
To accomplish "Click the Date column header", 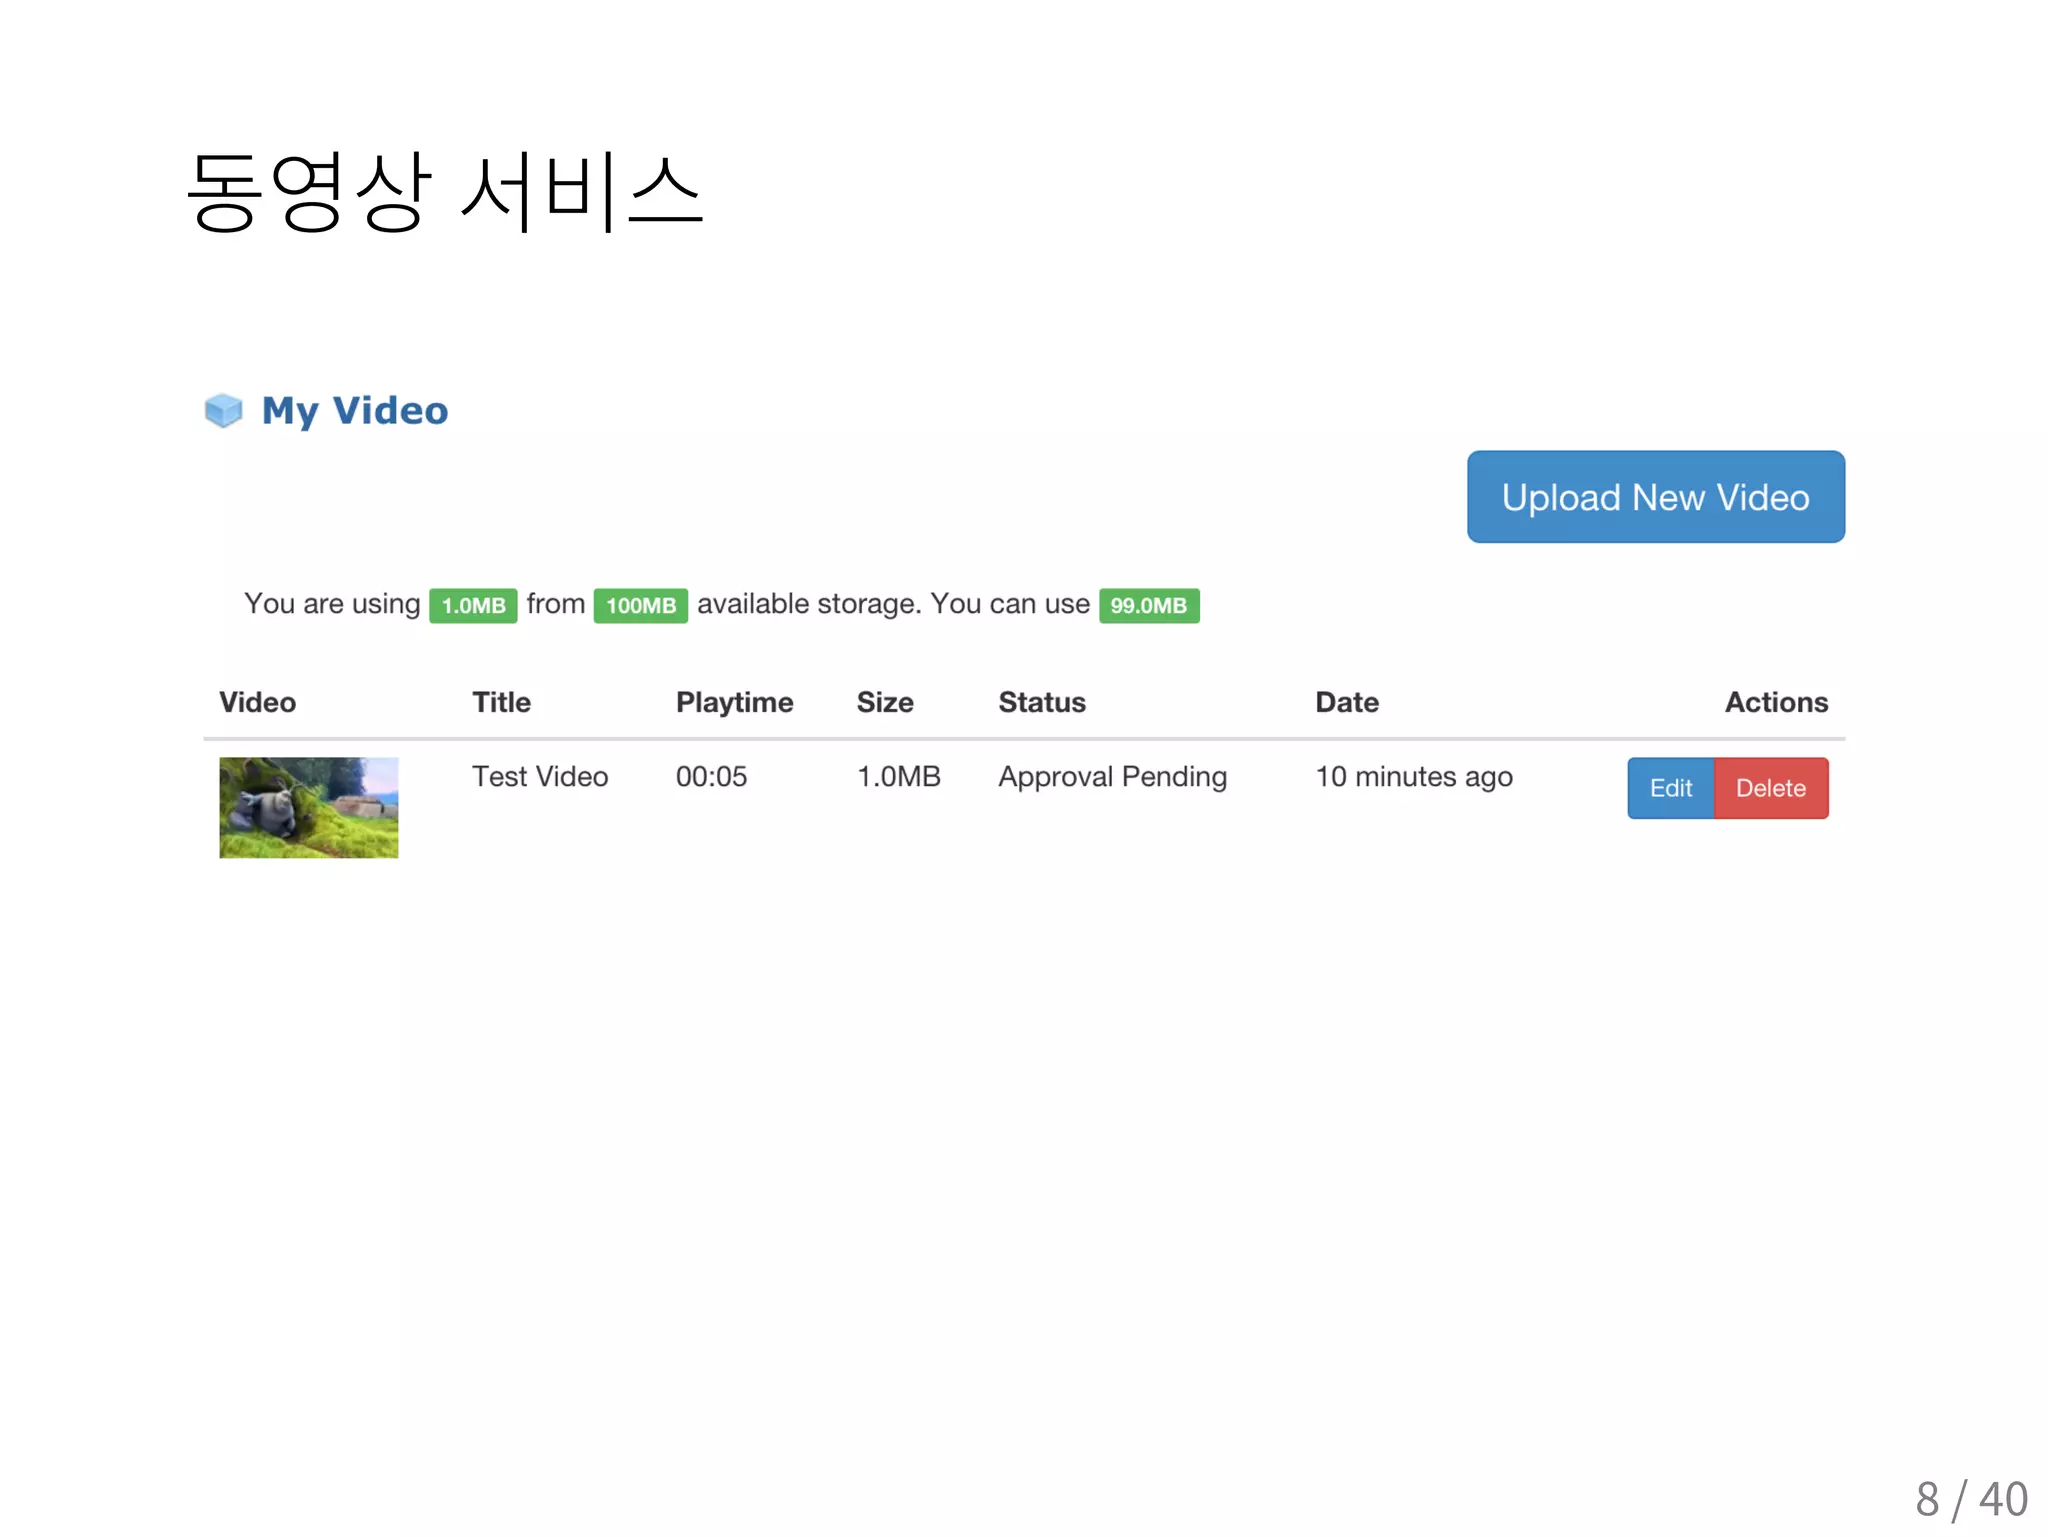I will 1347,702.
